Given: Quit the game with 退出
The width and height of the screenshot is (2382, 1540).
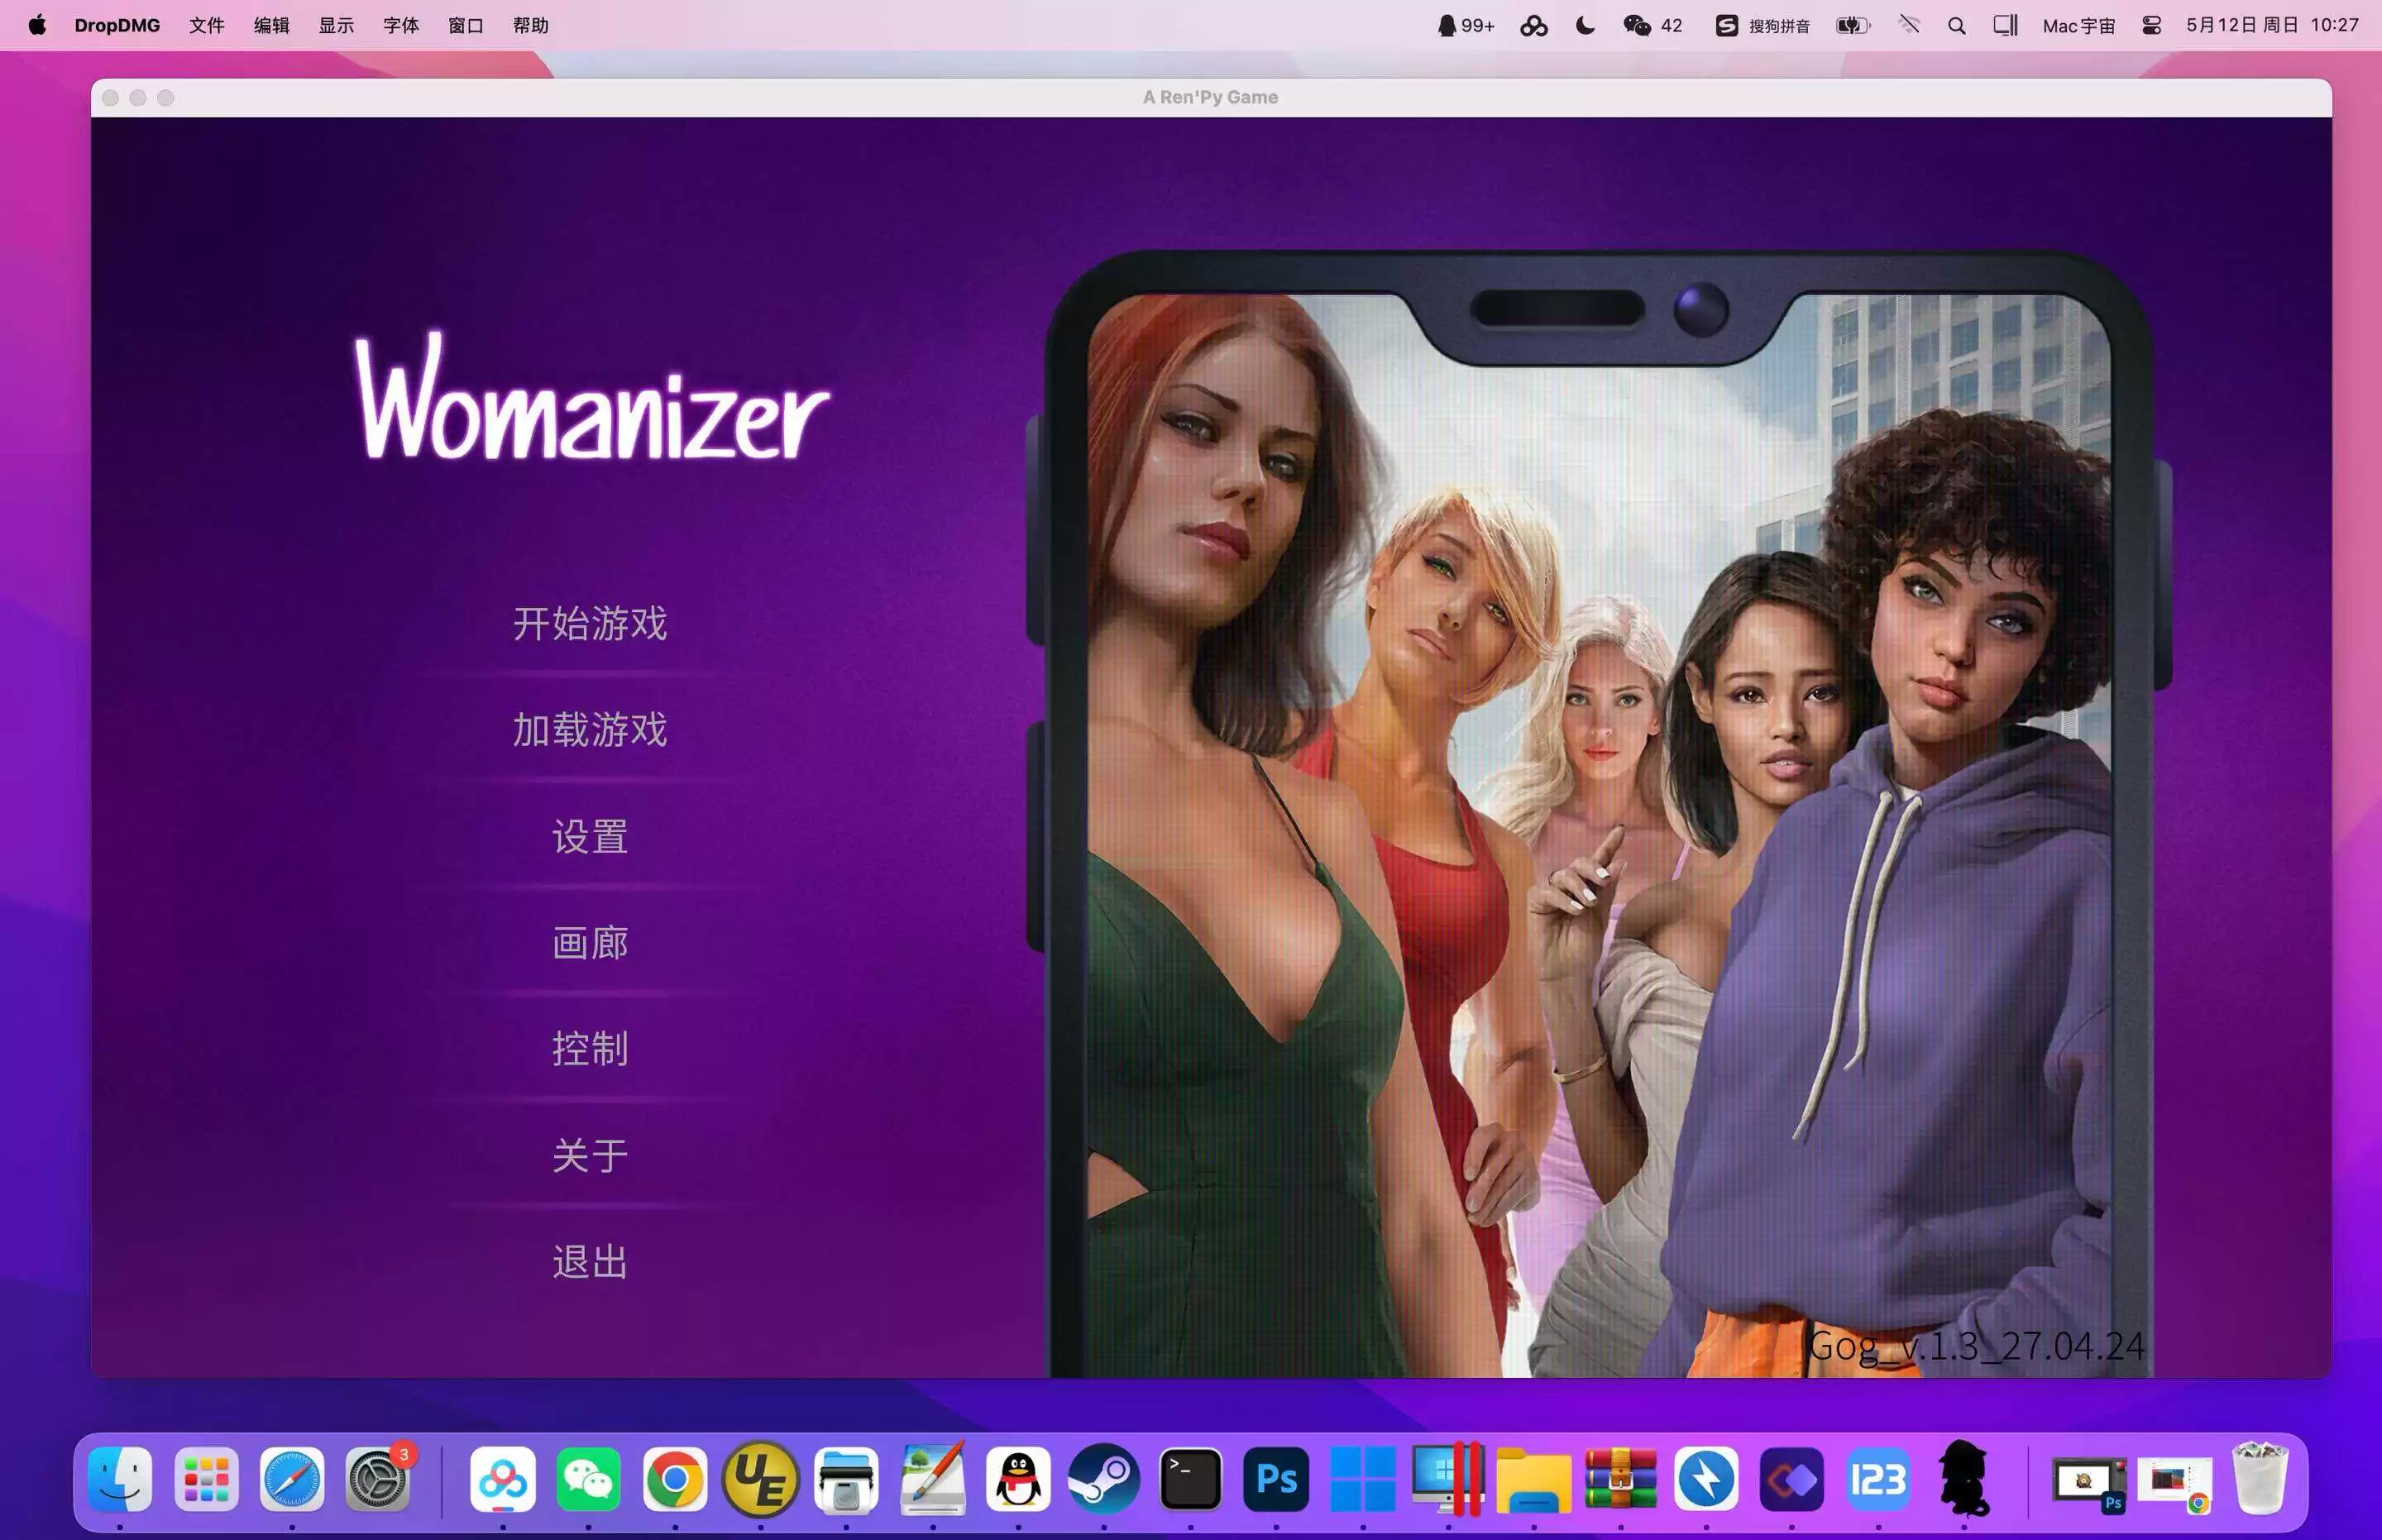Looking at the screenshot, I should tap(590, 1262).
